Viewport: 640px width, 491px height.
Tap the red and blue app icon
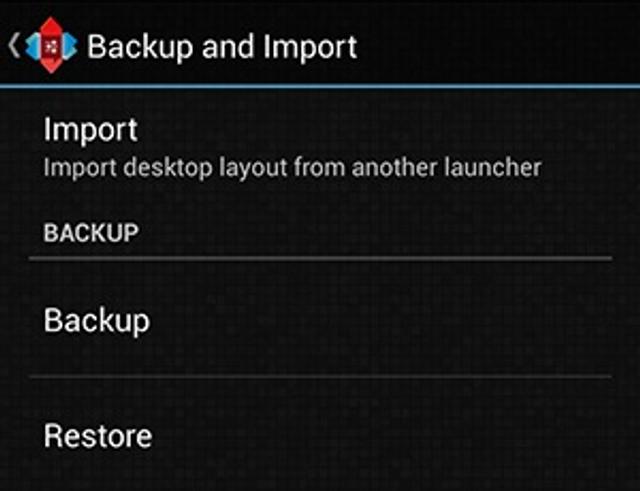[x=50, y=46]
